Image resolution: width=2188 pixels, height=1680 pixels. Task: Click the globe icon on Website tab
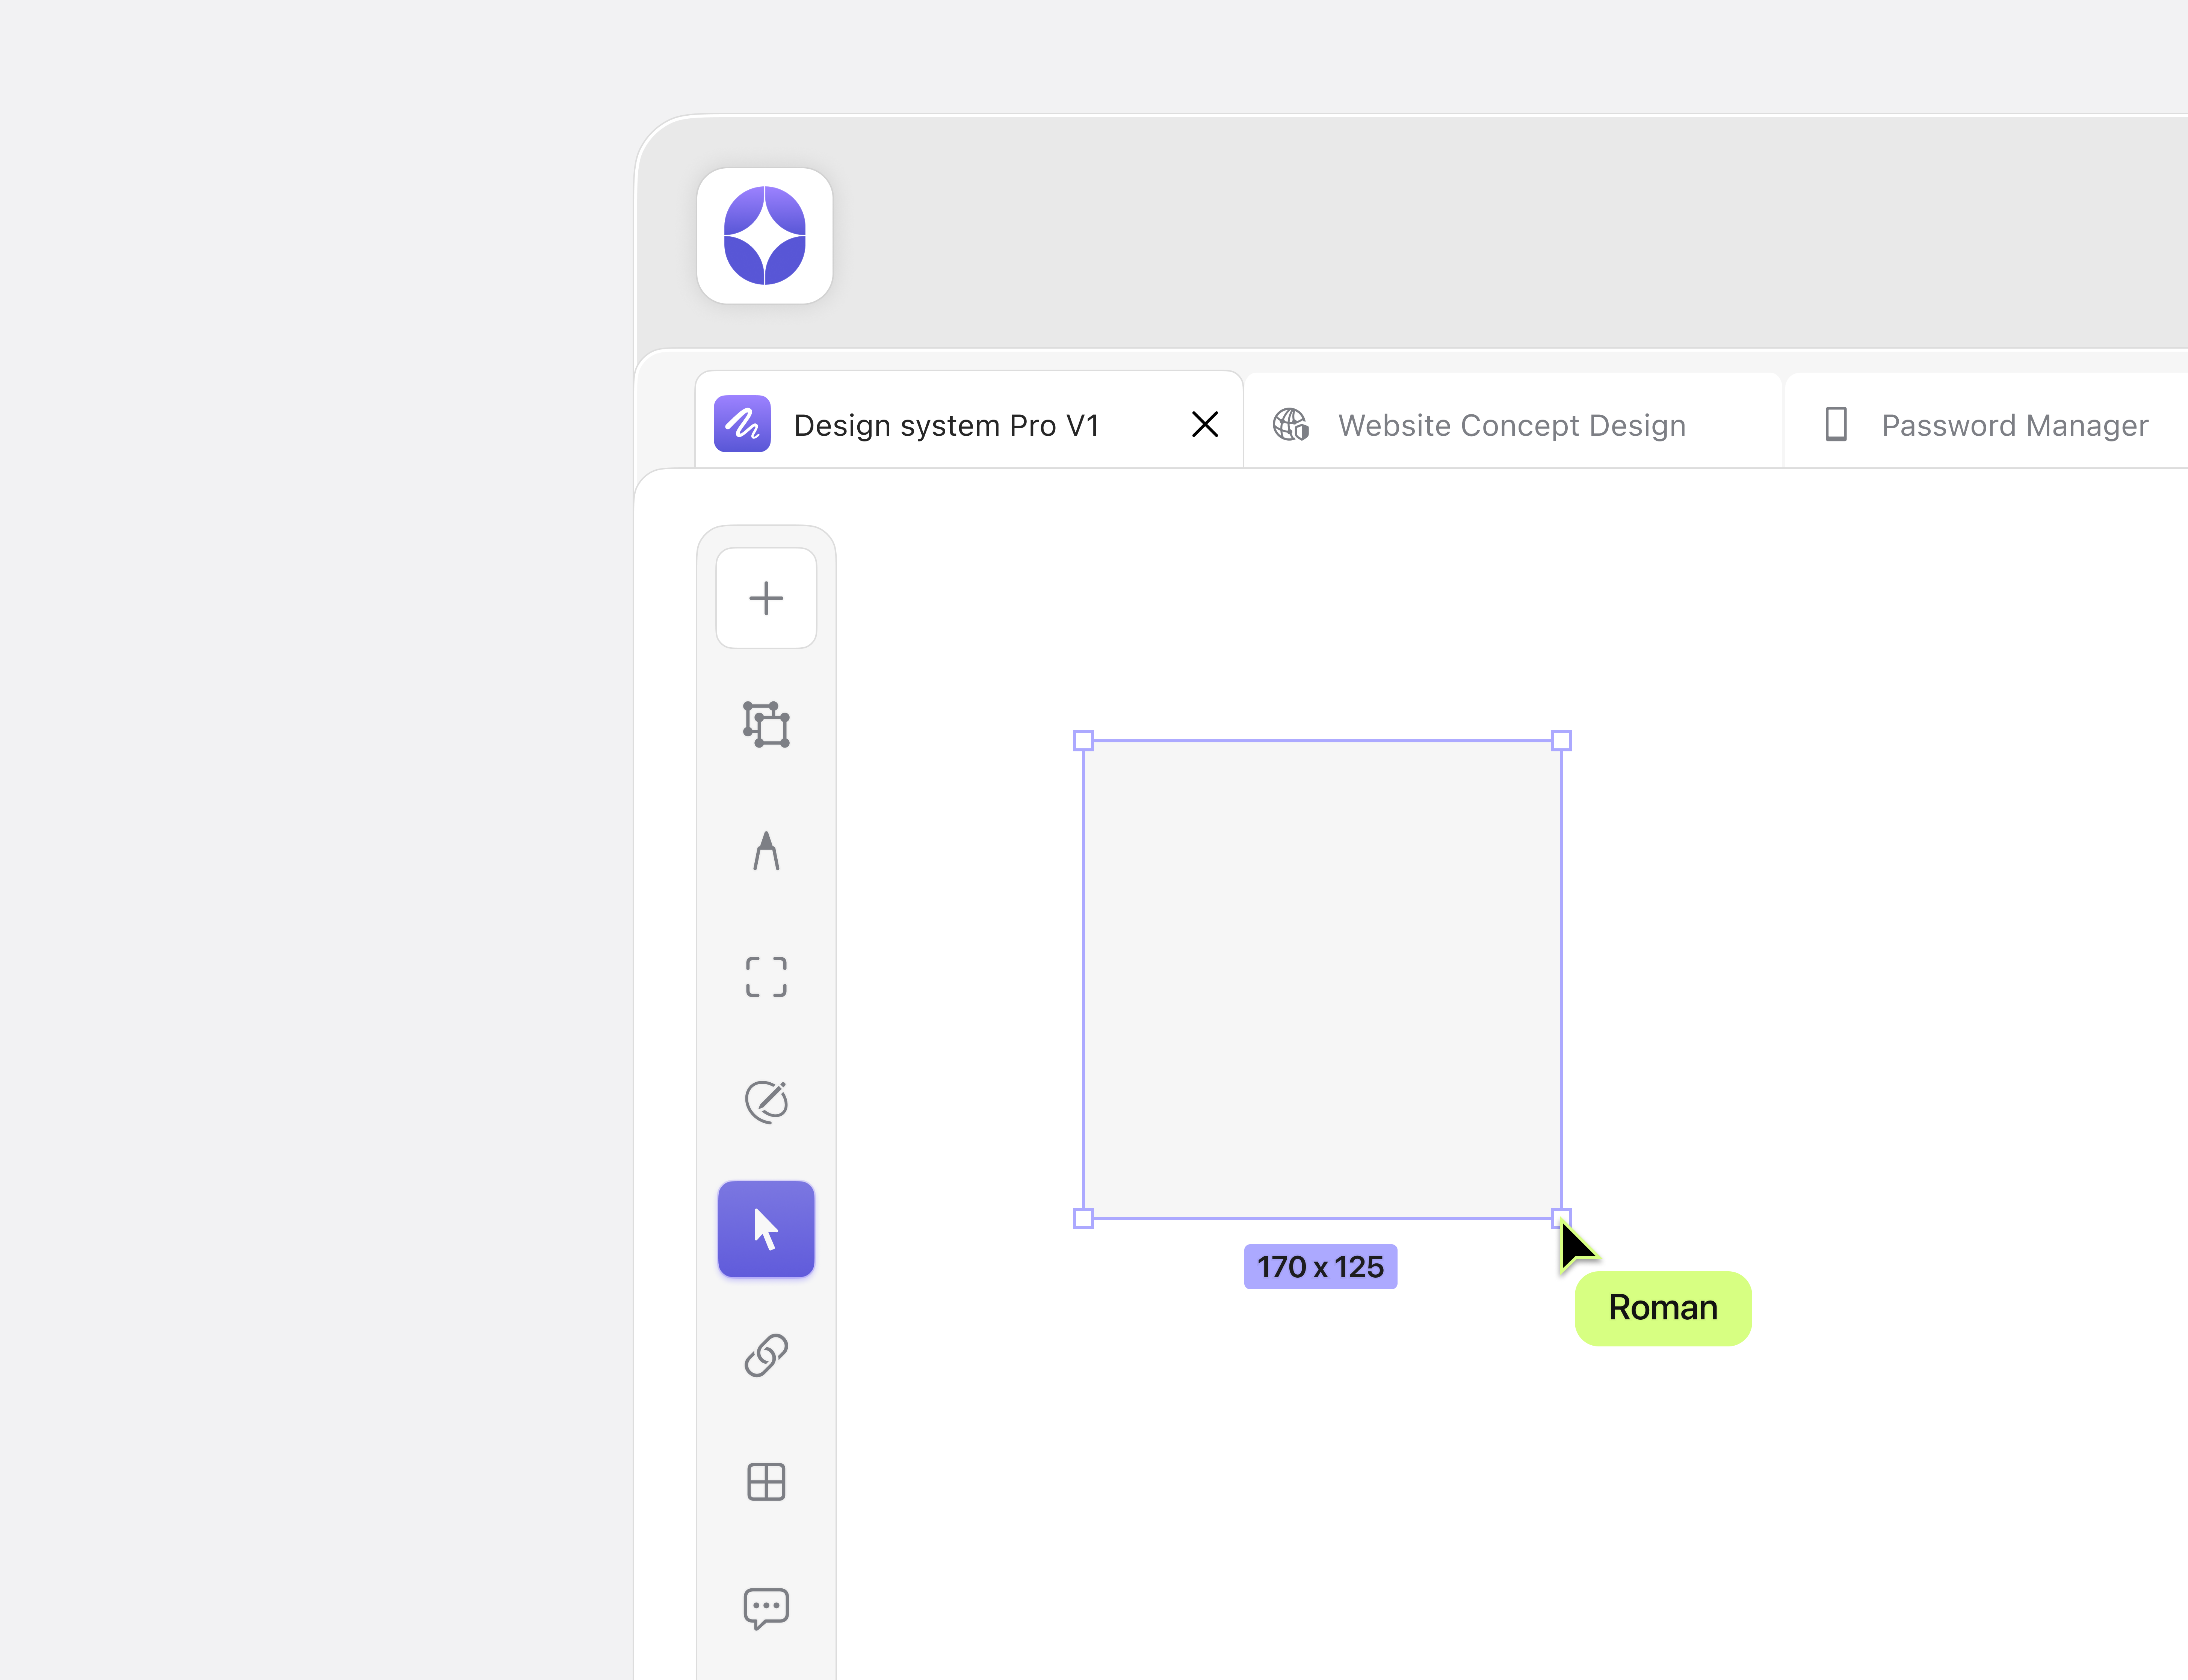pos(1291,424)
